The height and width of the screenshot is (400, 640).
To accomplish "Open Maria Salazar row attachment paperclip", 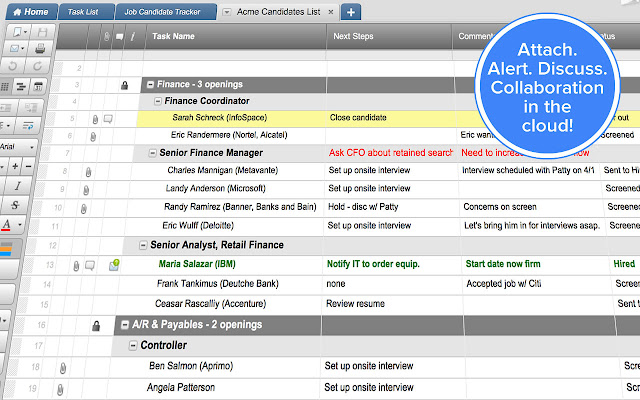I will pos(76,267).
